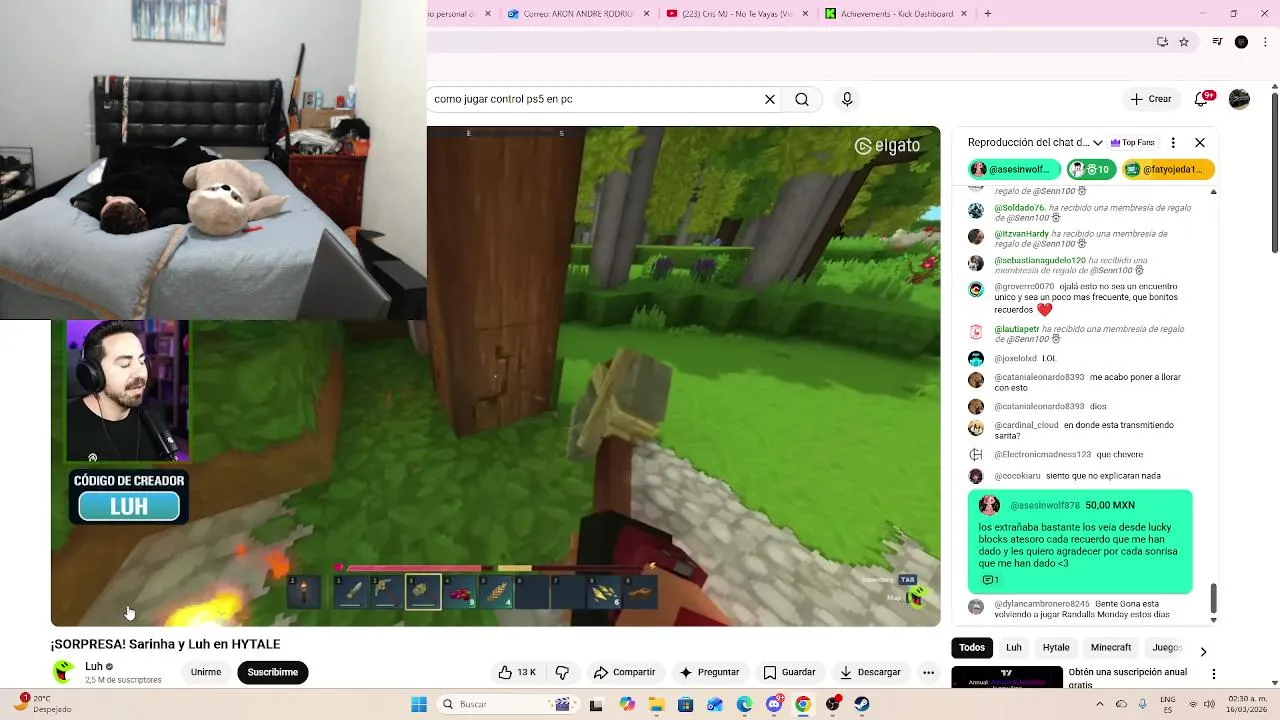Open YouTube notifications bell
The width and height of the screenshot is (1280, 720).
tap(1202, 99)
